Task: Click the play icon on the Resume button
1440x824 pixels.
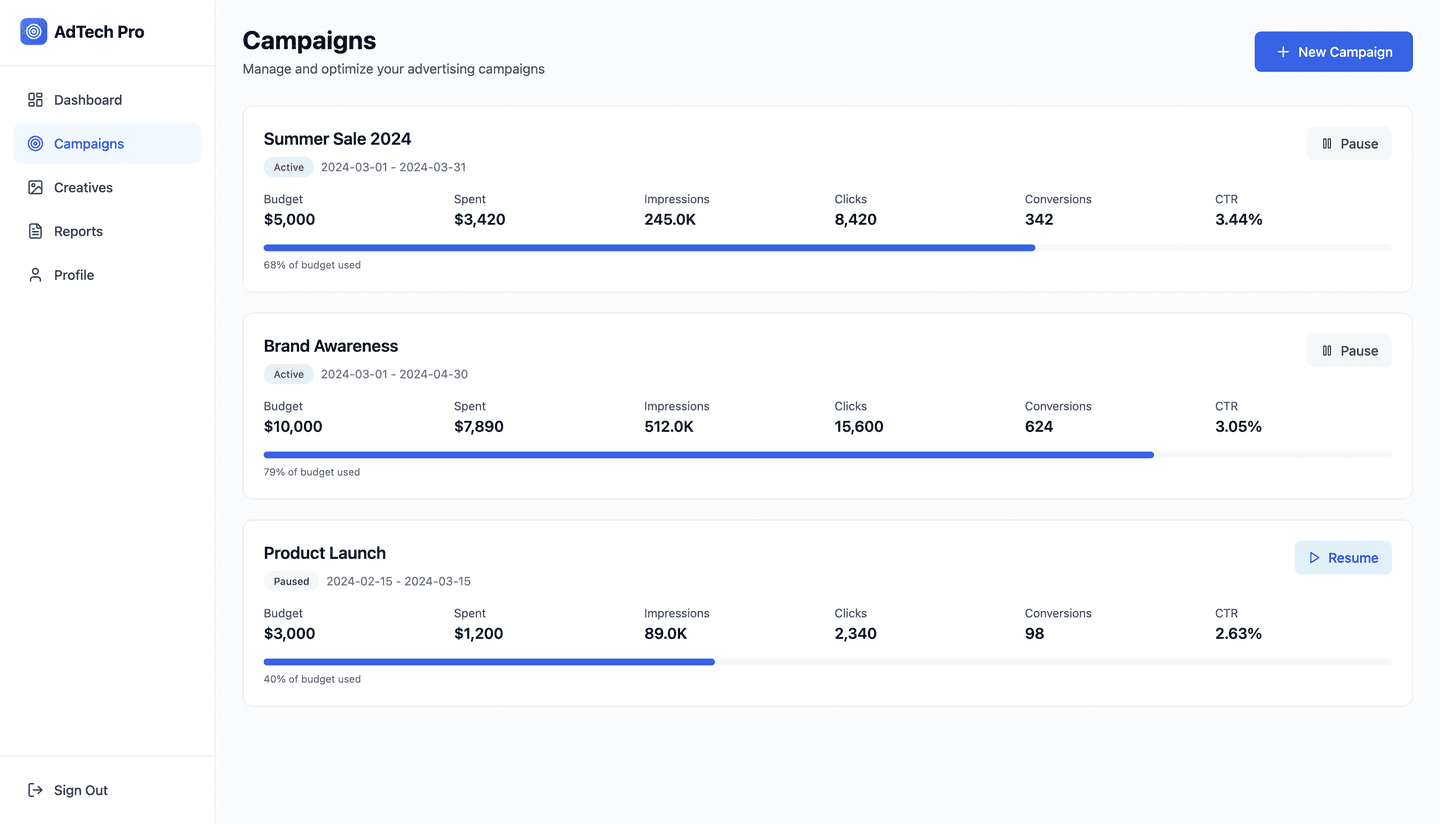Action: click(1315, 557)
